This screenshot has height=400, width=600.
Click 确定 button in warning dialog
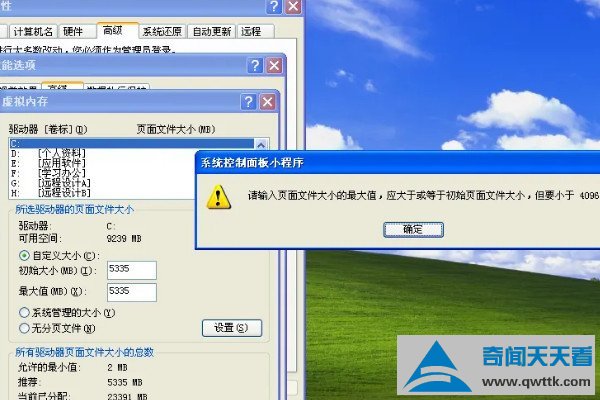413,230
